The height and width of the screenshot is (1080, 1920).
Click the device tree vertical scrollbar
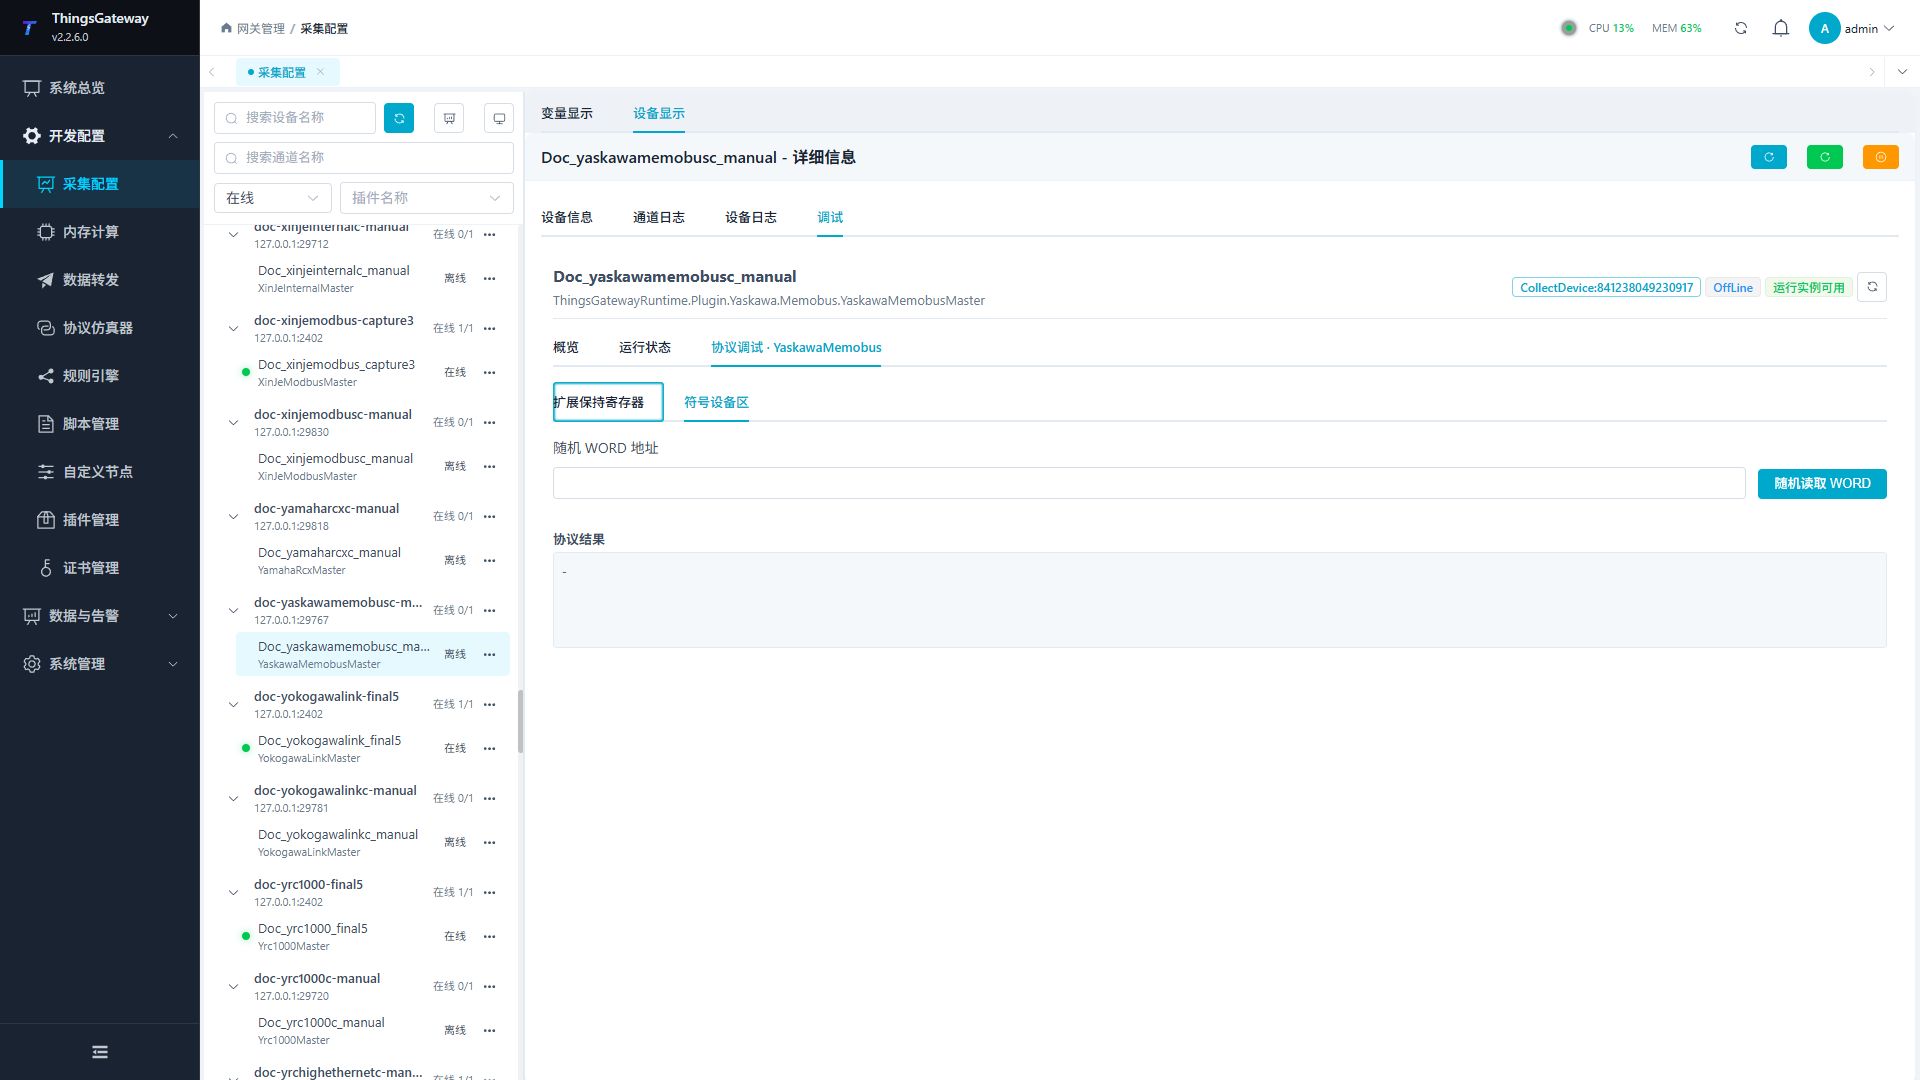click(x=520, y=721)
